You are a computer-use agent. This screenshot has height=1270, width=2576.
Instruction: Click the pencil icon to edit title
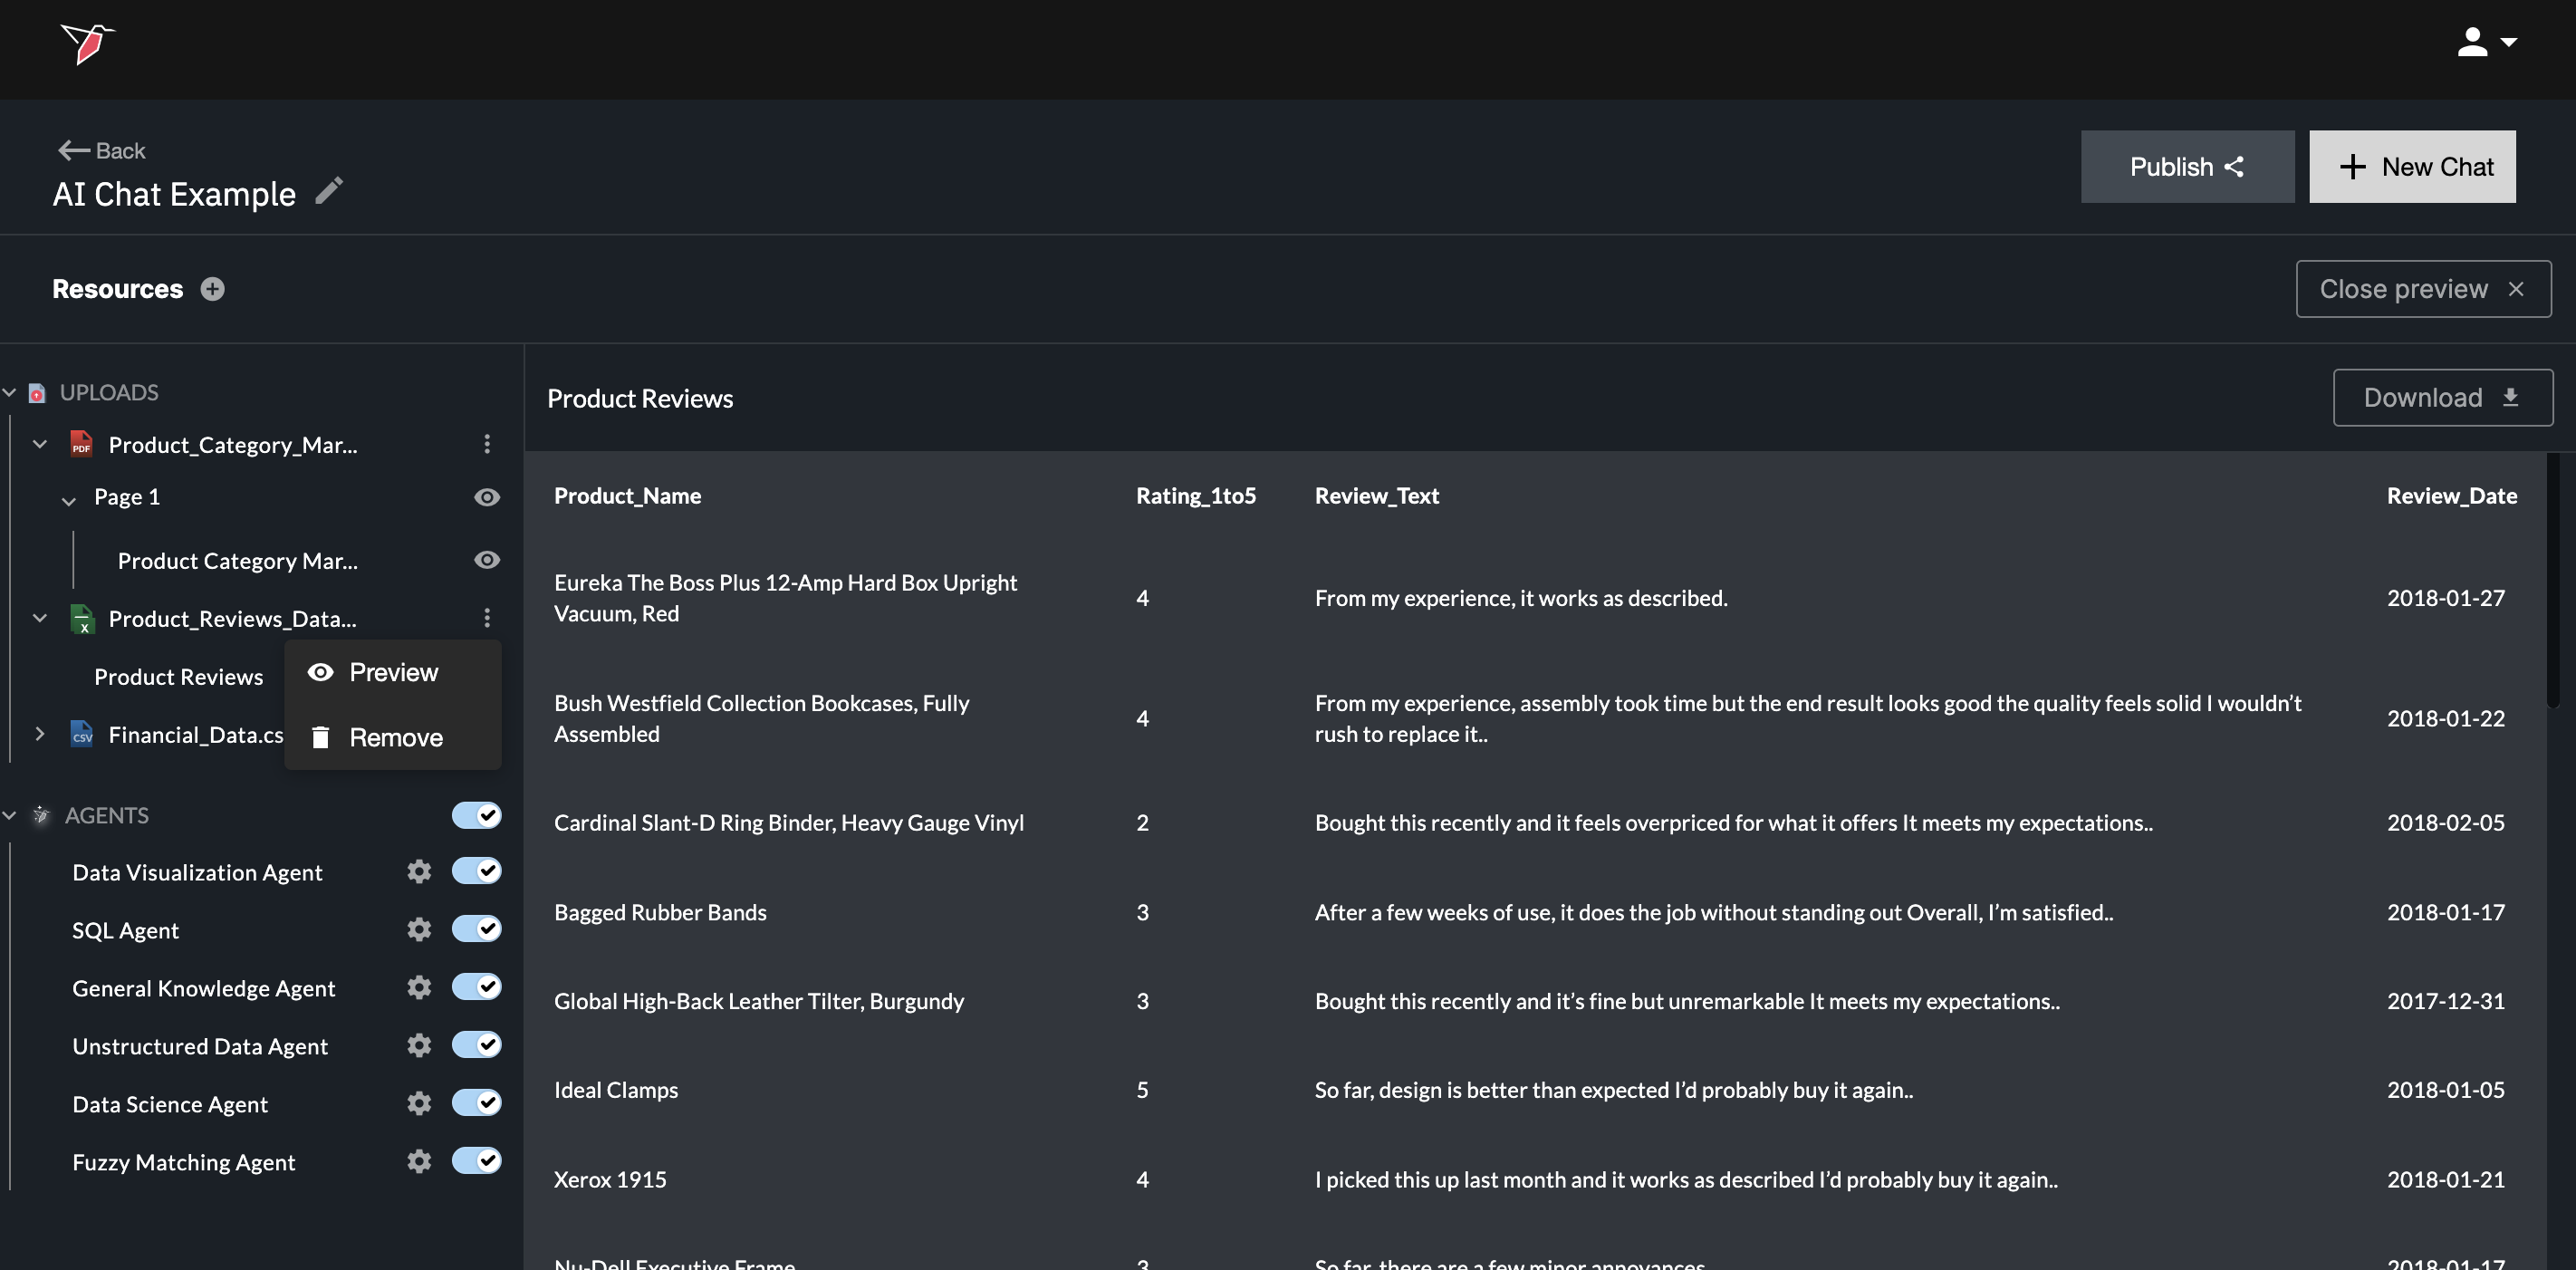click(x=329, y=191)
